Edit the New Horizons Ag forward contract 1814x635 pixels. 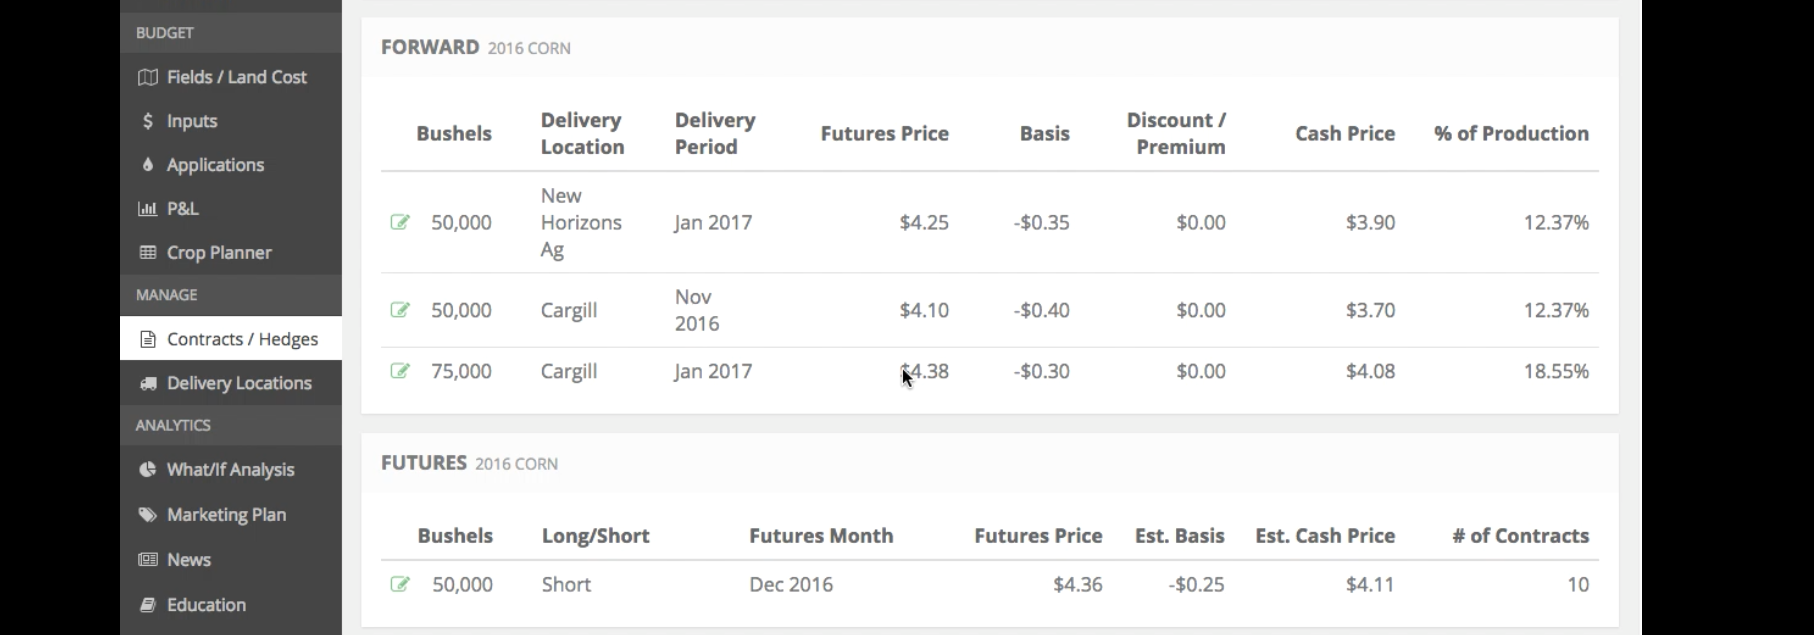point(400,222)
